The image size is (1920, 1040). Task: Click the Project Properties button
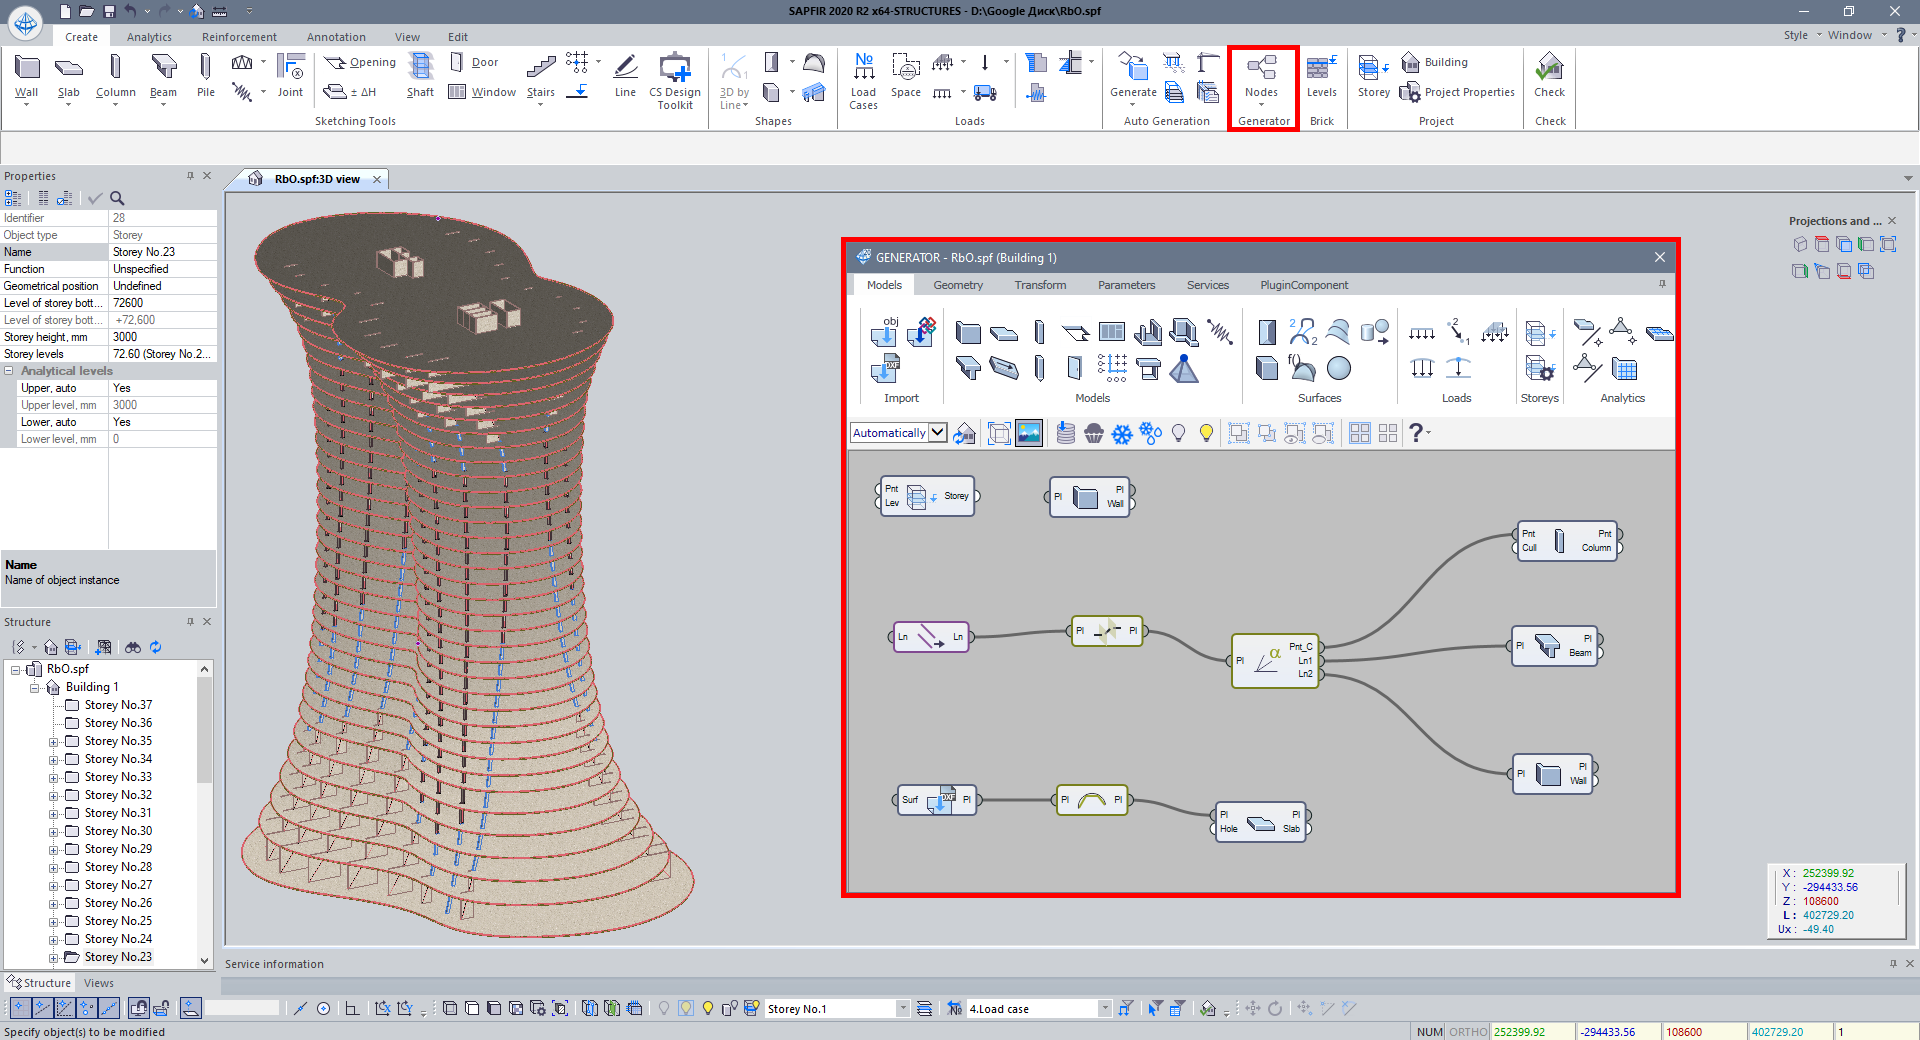click(1458, 92)
